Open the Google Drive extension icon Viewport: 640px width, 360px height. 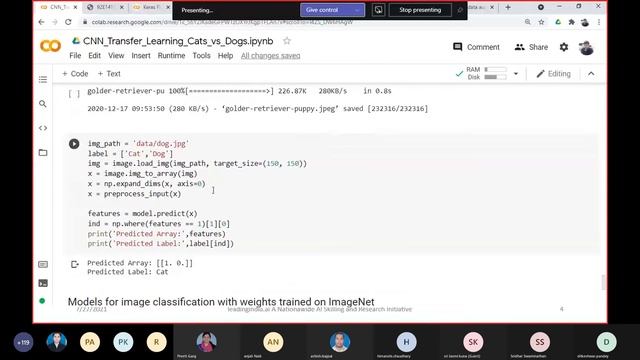558,22
